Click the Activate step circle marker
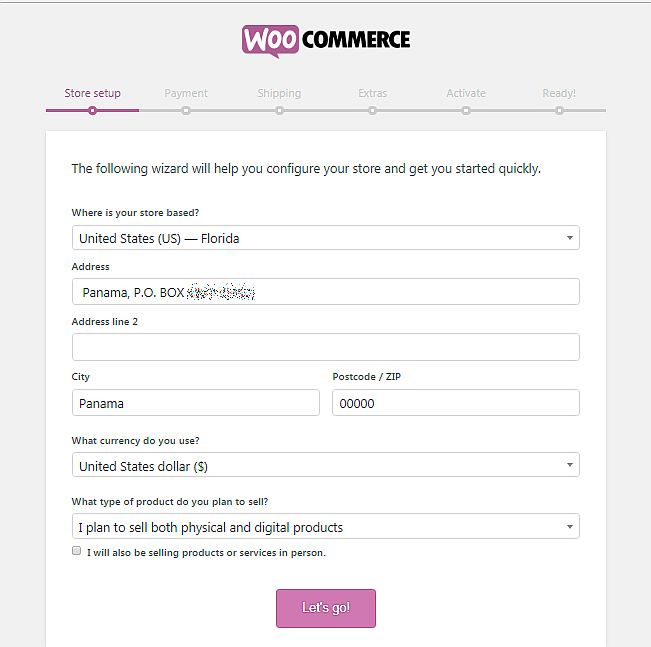 coord(466,110)
